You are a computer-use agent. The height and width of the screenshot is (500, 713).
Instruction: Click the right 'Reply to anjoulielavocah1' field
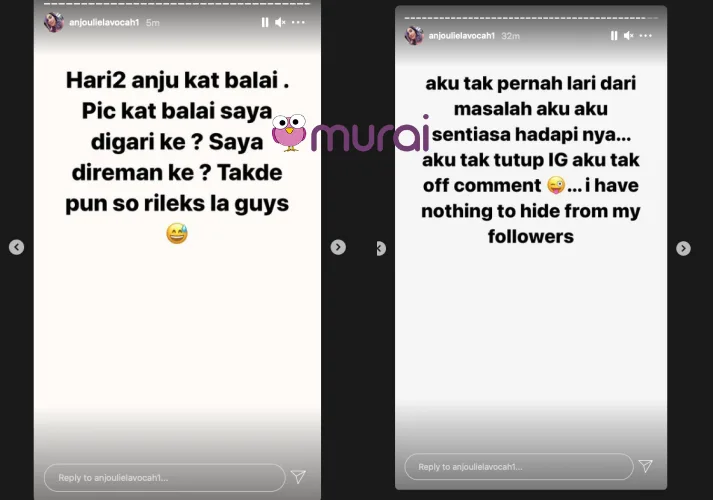click(519, 467)
